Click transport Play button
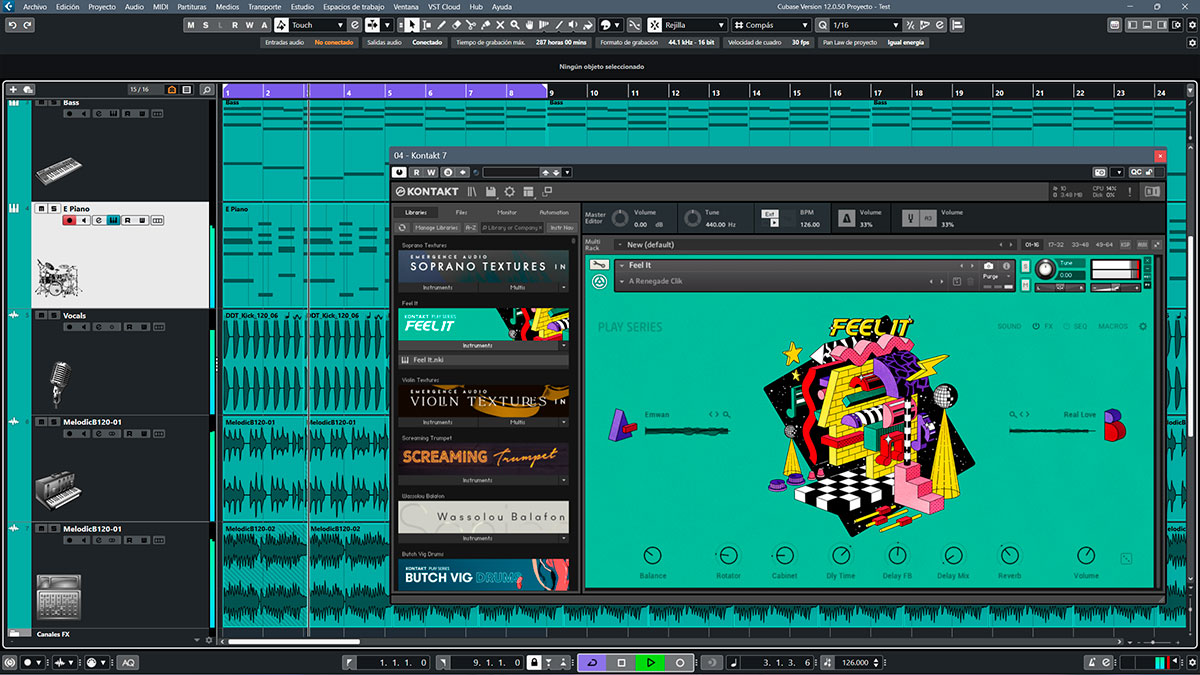This screenshot has height=675, width=1200. coord(650,662)
